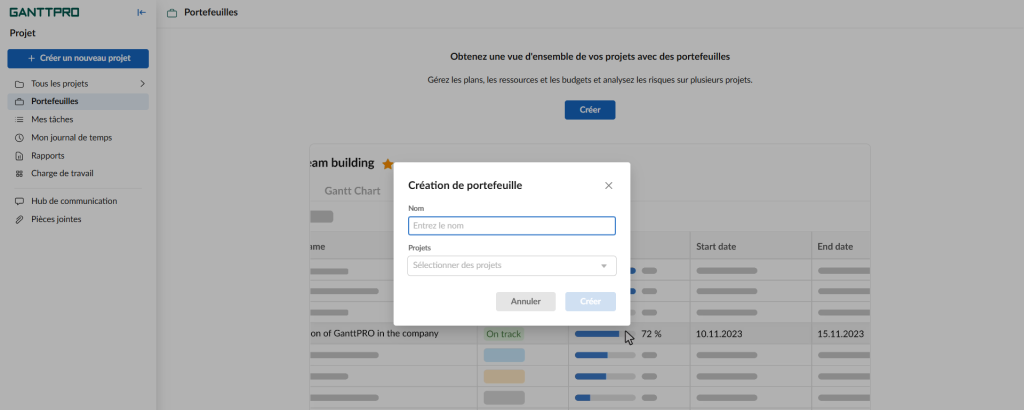1024x410 pixels.
Task: Click the GanttPRO logo
Action: click(44, 12)
